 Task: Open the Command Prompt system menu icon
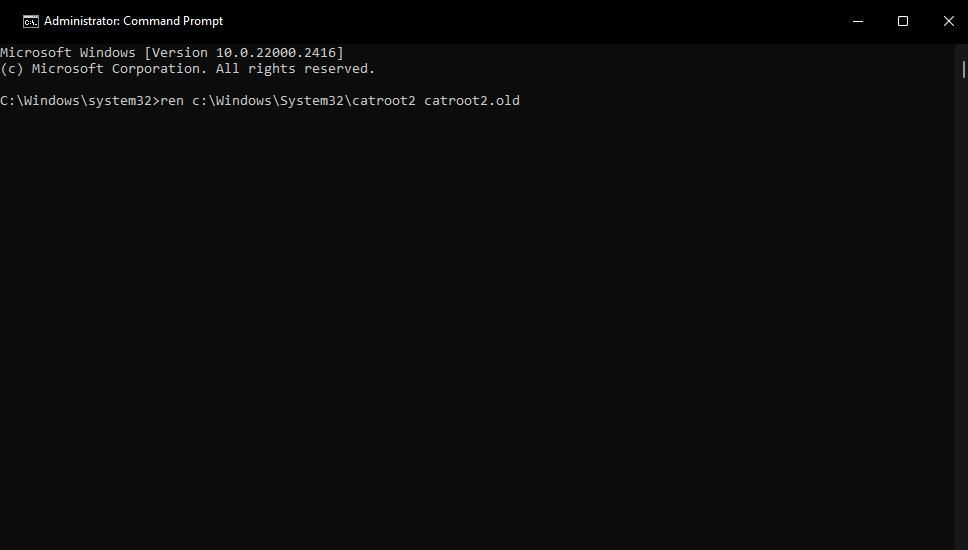[x=31, y=21]
